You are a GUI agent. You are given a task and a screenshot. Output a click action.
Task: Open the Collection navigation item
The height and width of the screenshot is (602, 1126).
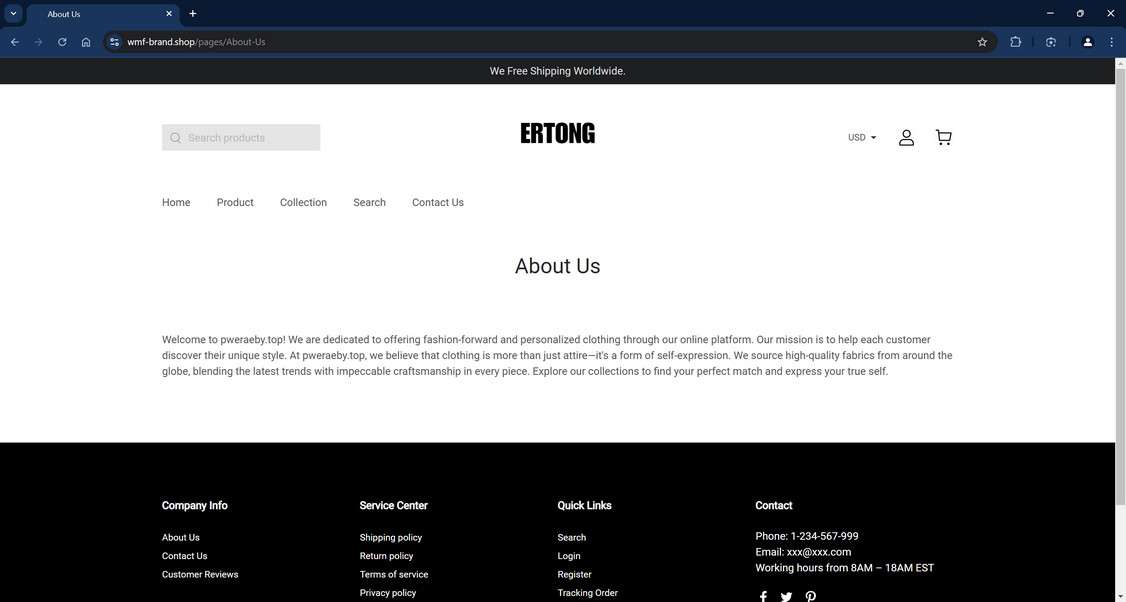303,203
